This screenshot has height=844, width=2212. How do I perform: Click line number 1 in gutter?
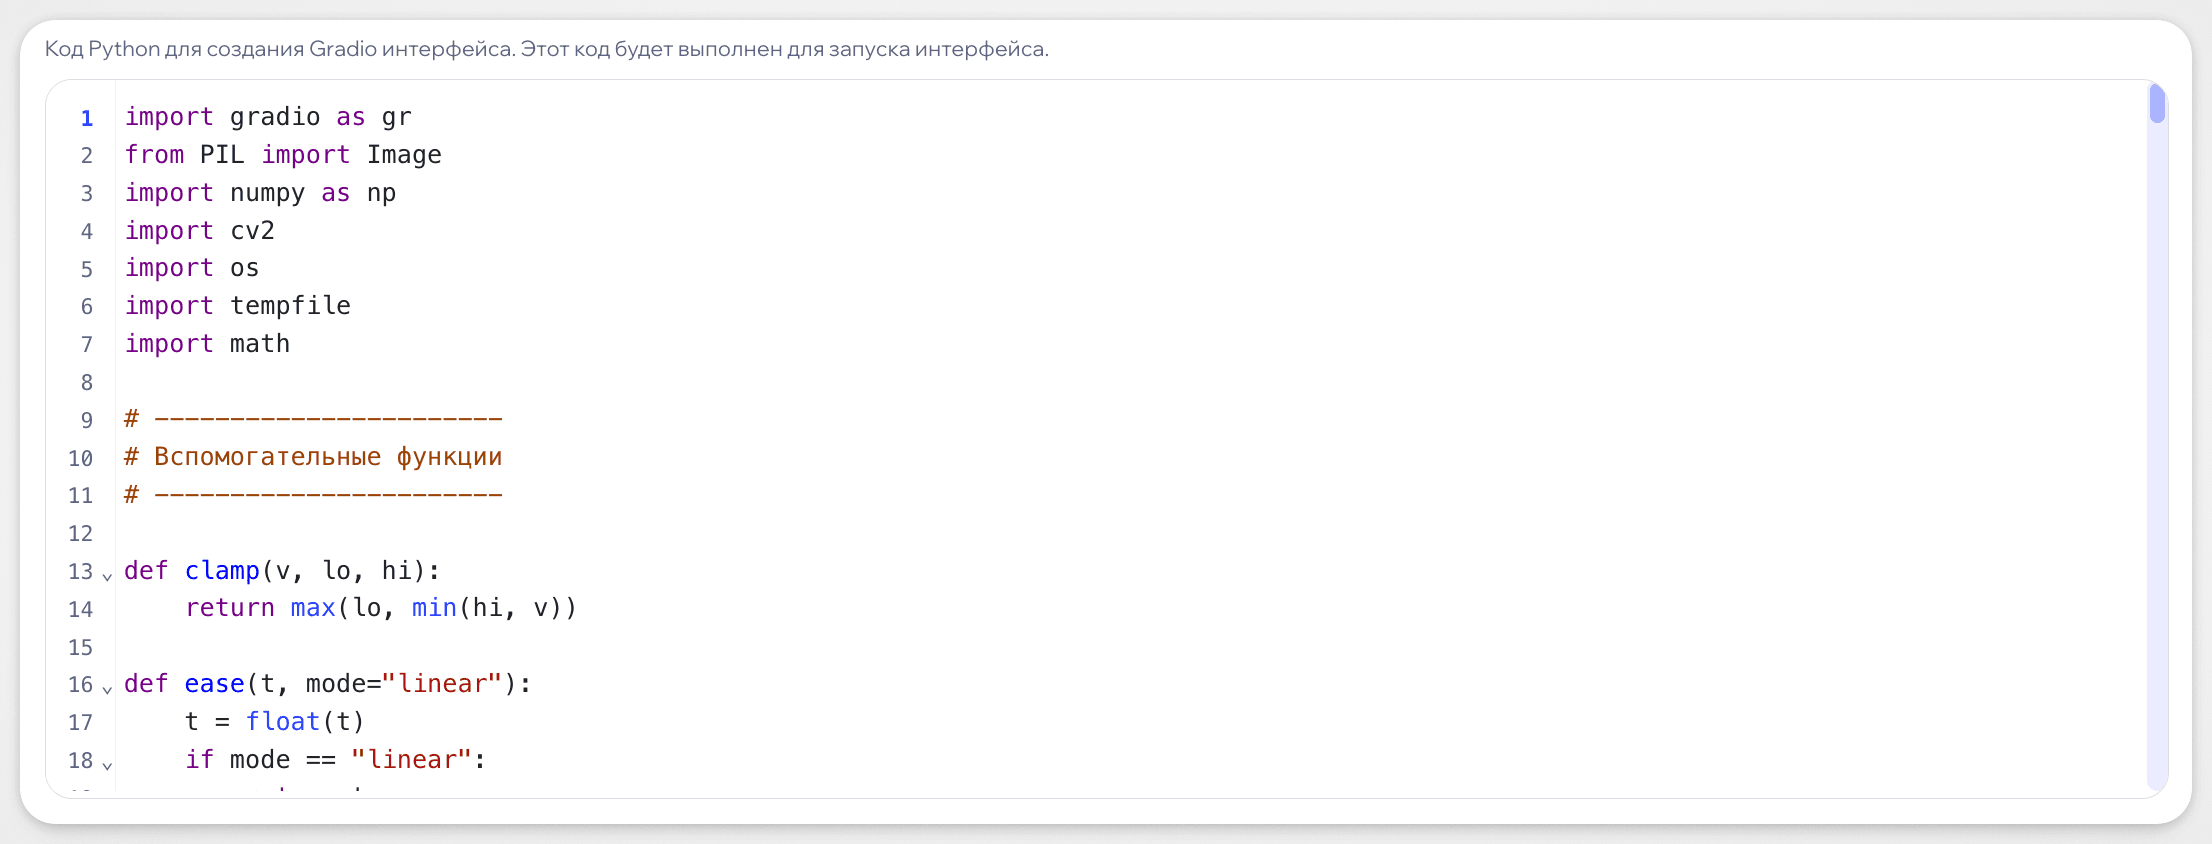pos(87,118)
